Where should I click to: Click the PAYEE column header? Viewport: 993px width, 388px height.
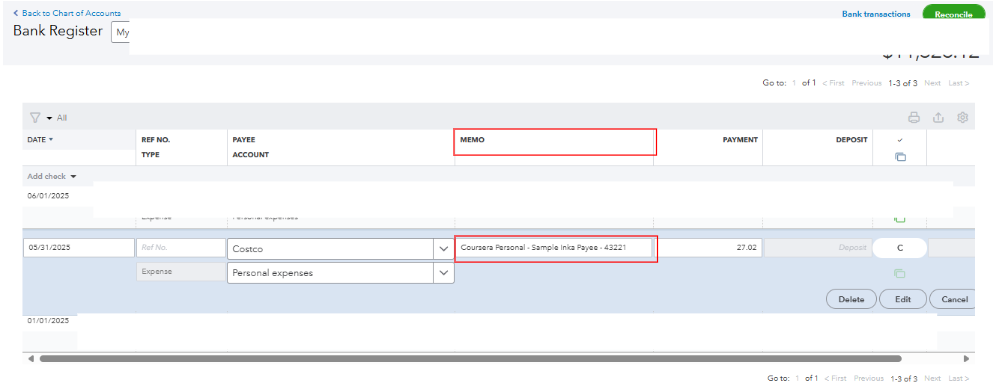[244, 139]
